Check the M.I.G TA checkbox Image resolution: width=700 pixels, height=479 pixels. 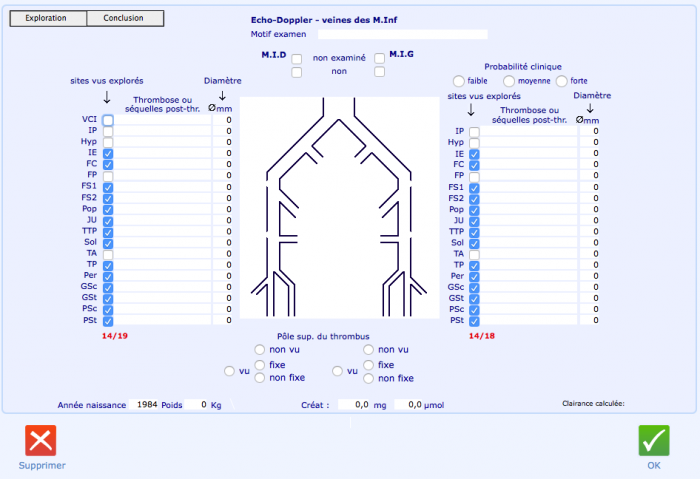pos(474,254)
